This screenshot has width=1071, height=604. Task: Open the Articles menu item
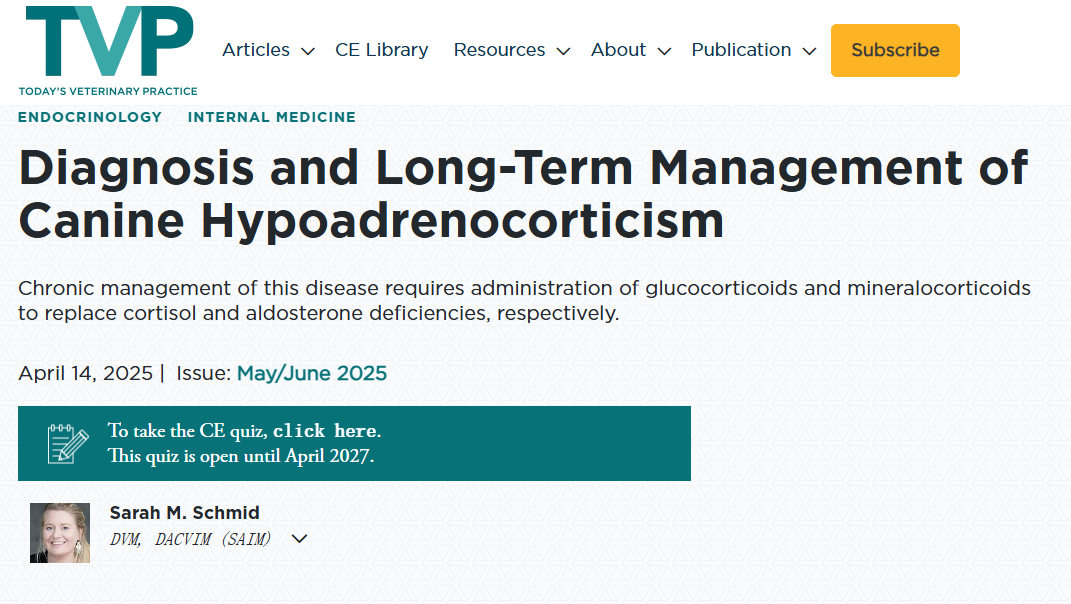256,50
